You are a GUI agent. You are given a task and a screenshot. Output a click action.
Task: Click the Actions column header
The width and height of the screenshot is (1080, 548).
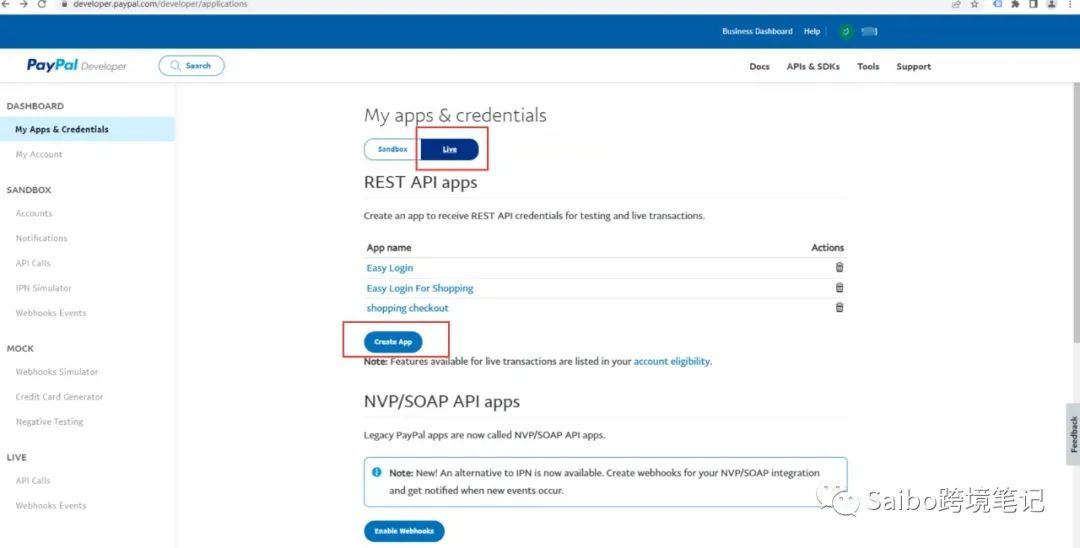827,247
